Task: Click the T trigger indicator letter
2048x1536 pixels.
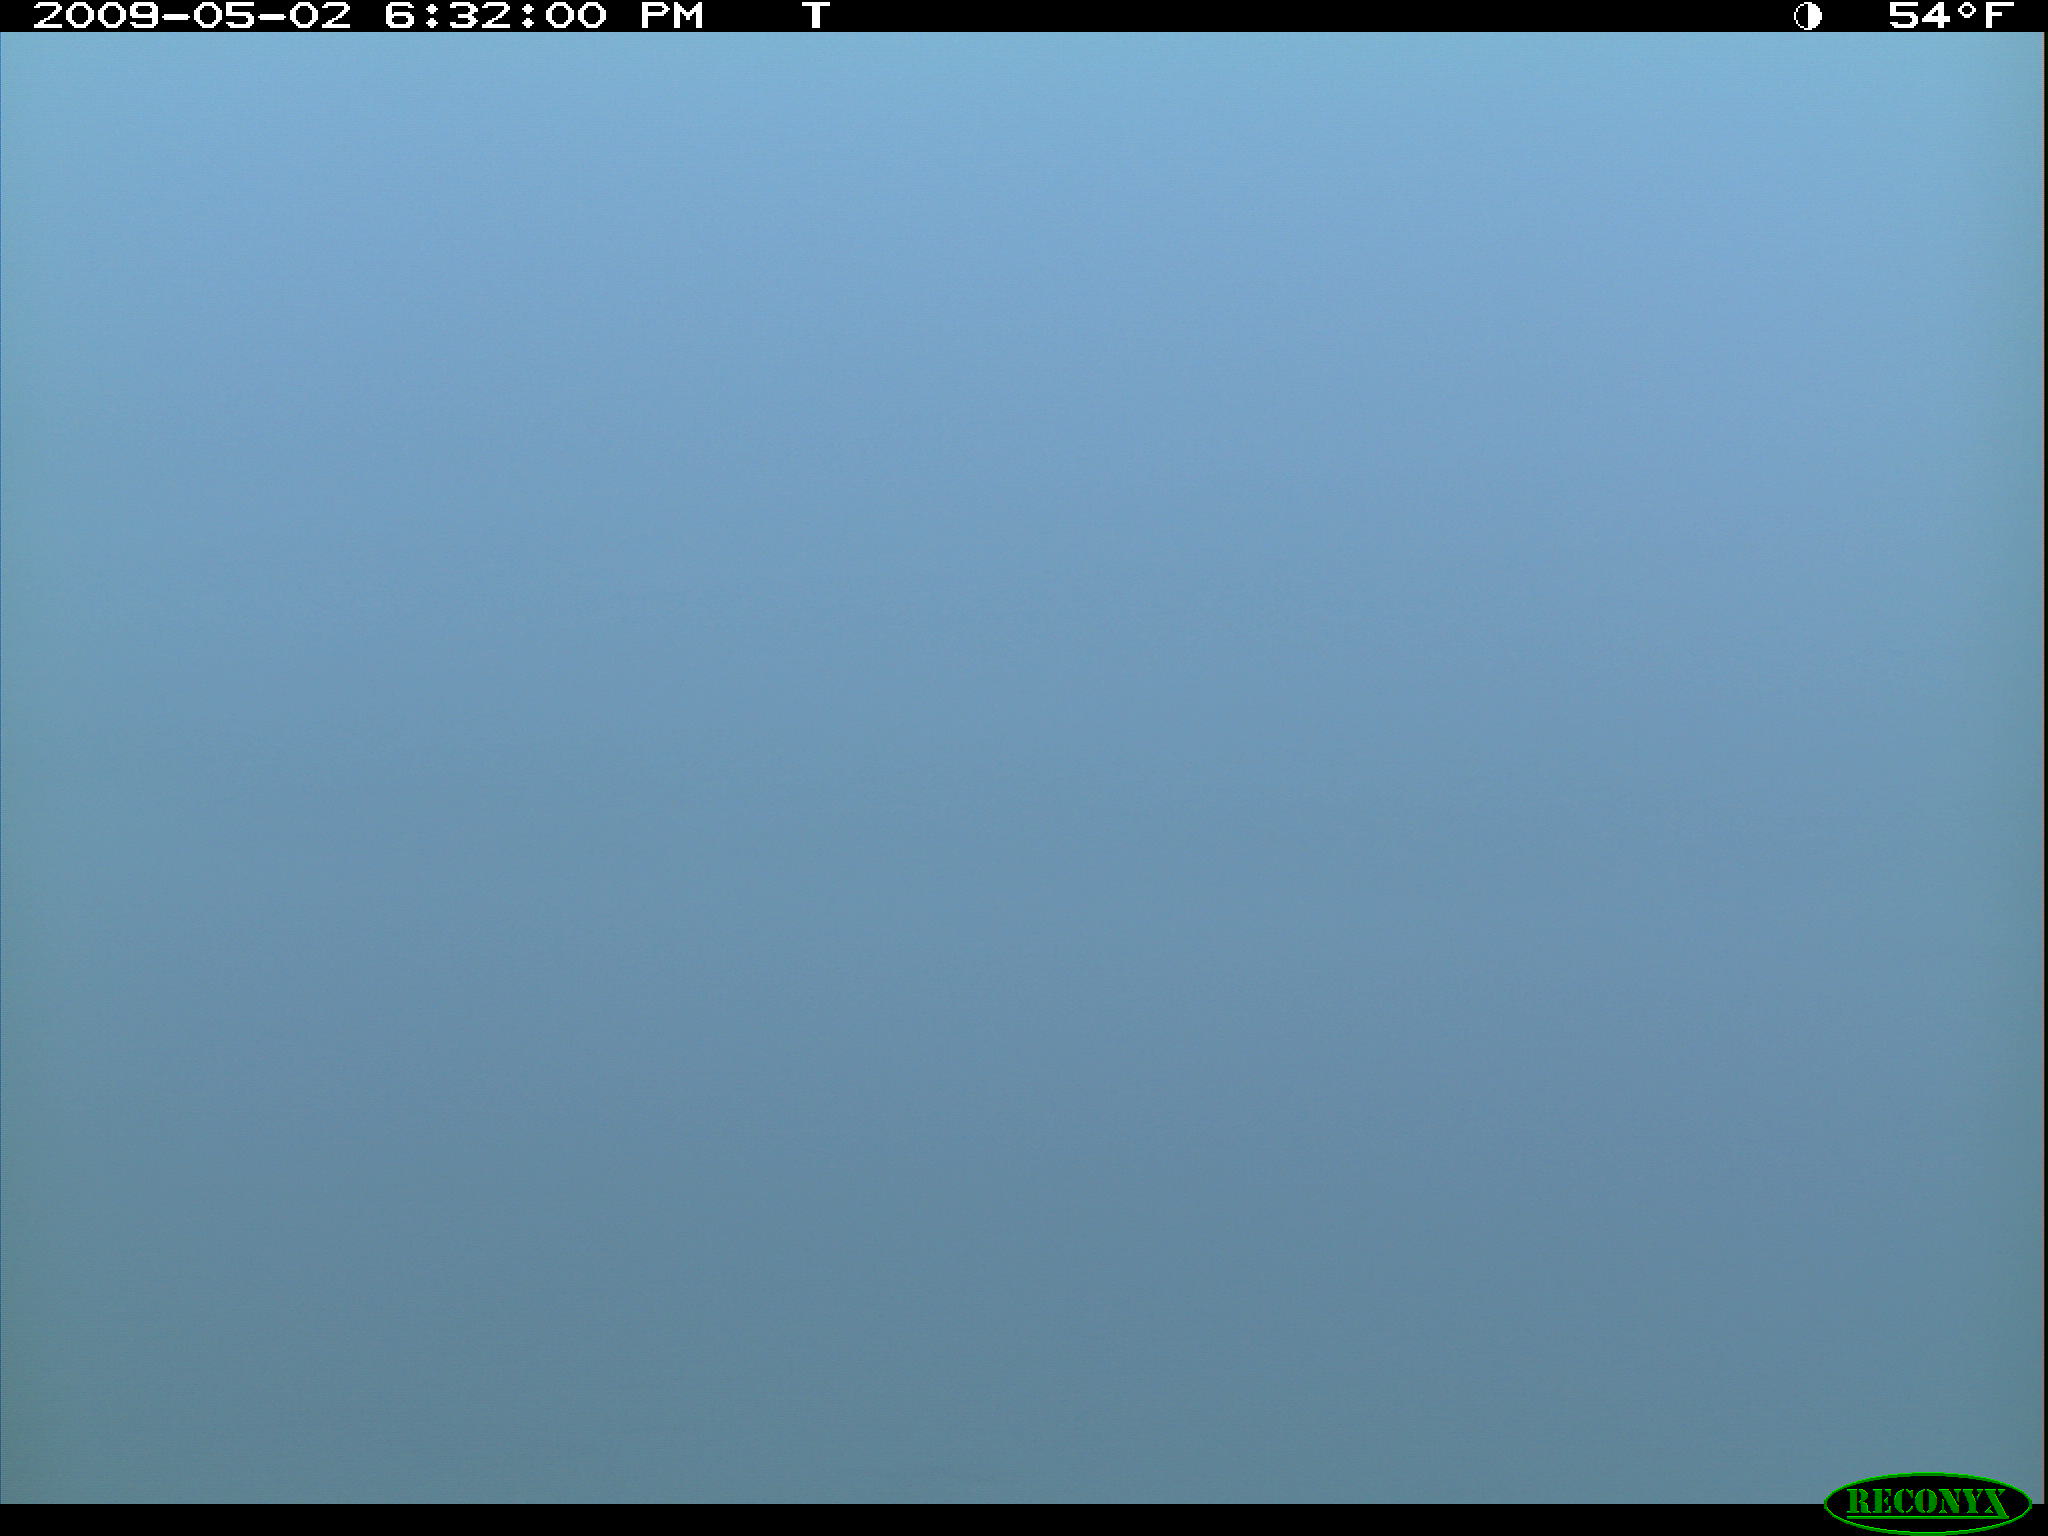Action: (816, 15)
